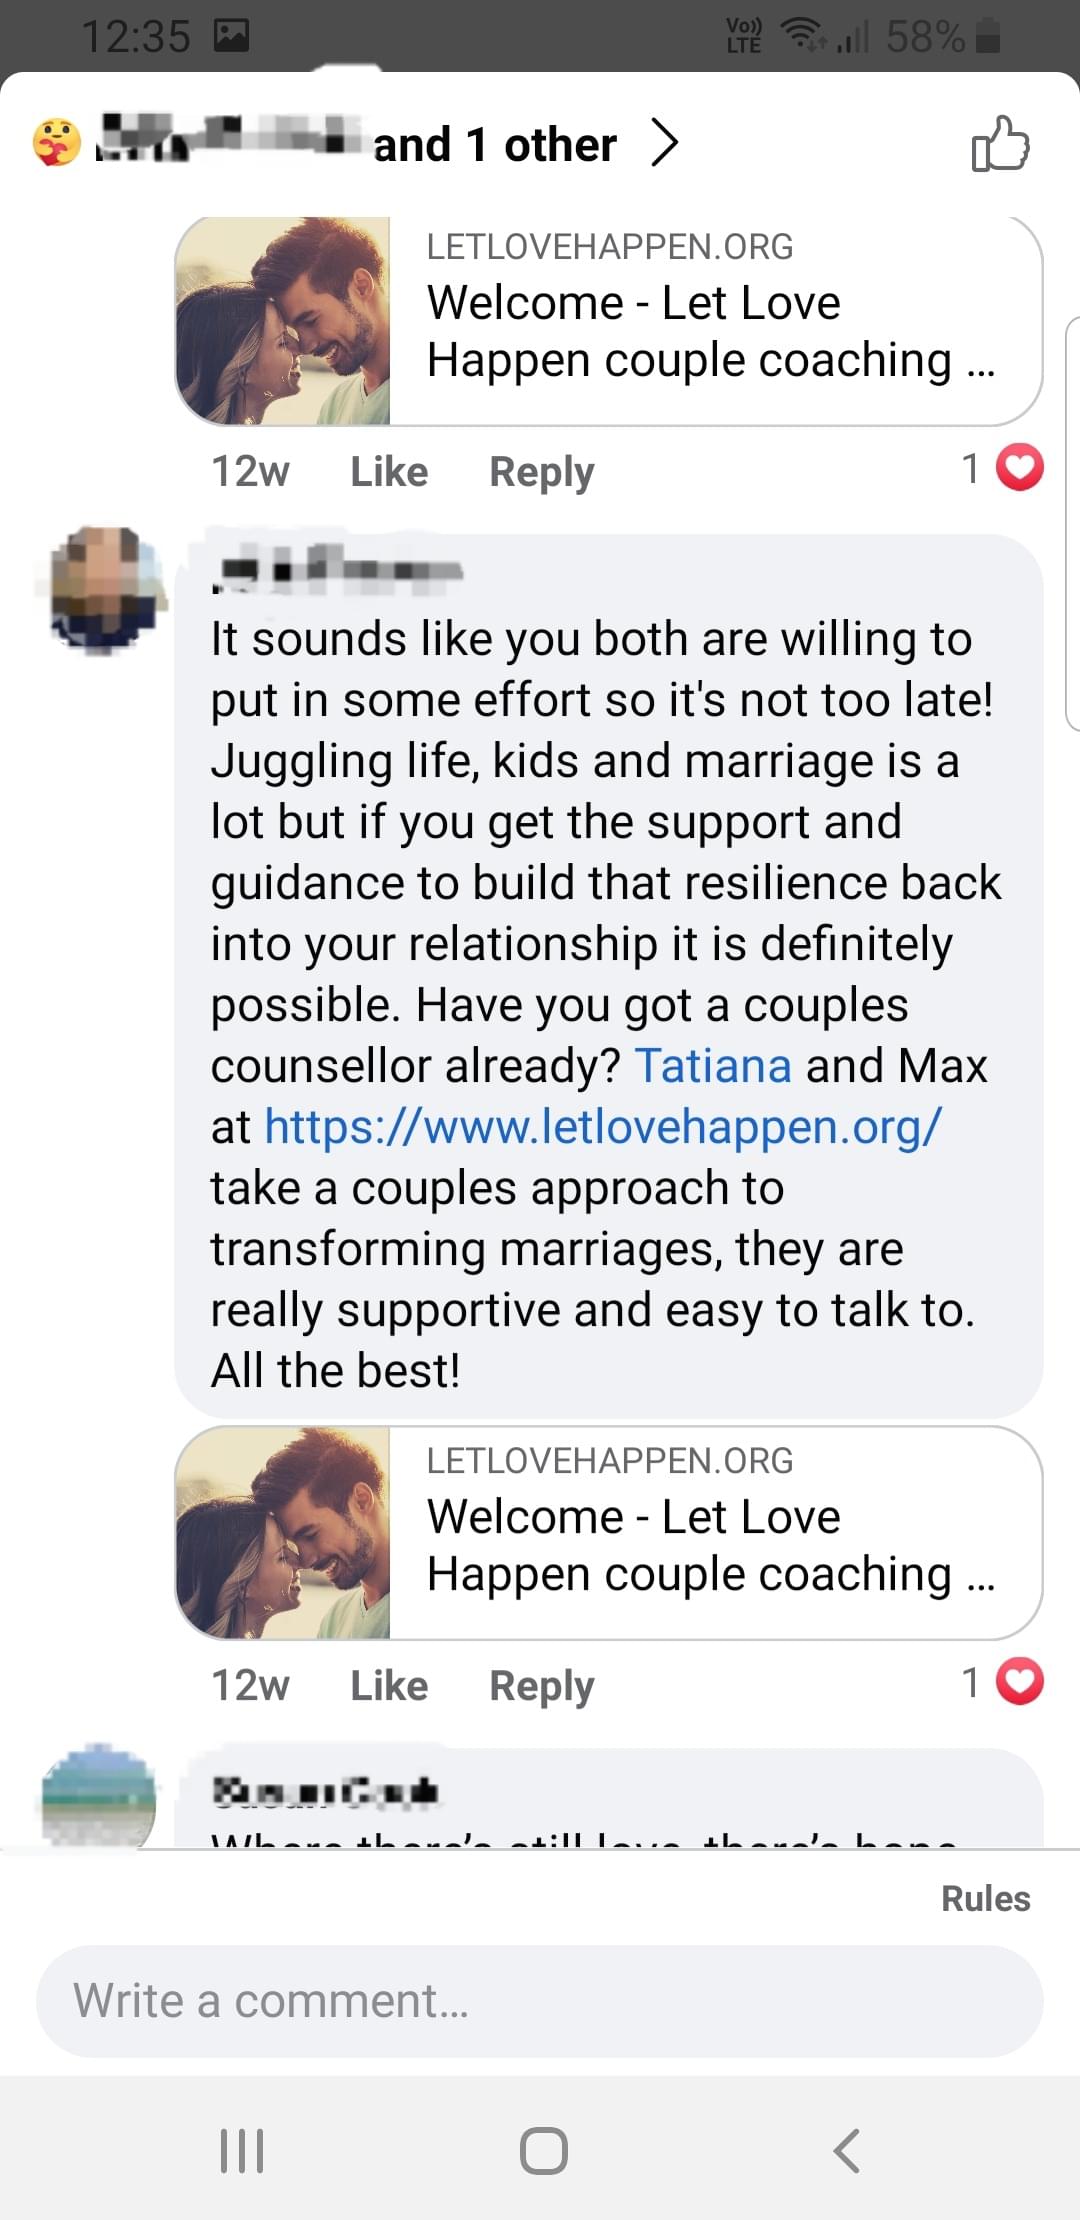Tap the thumbs-up like icon at top
This screenshot has height=2220, width=1080.
[1000, 144]
